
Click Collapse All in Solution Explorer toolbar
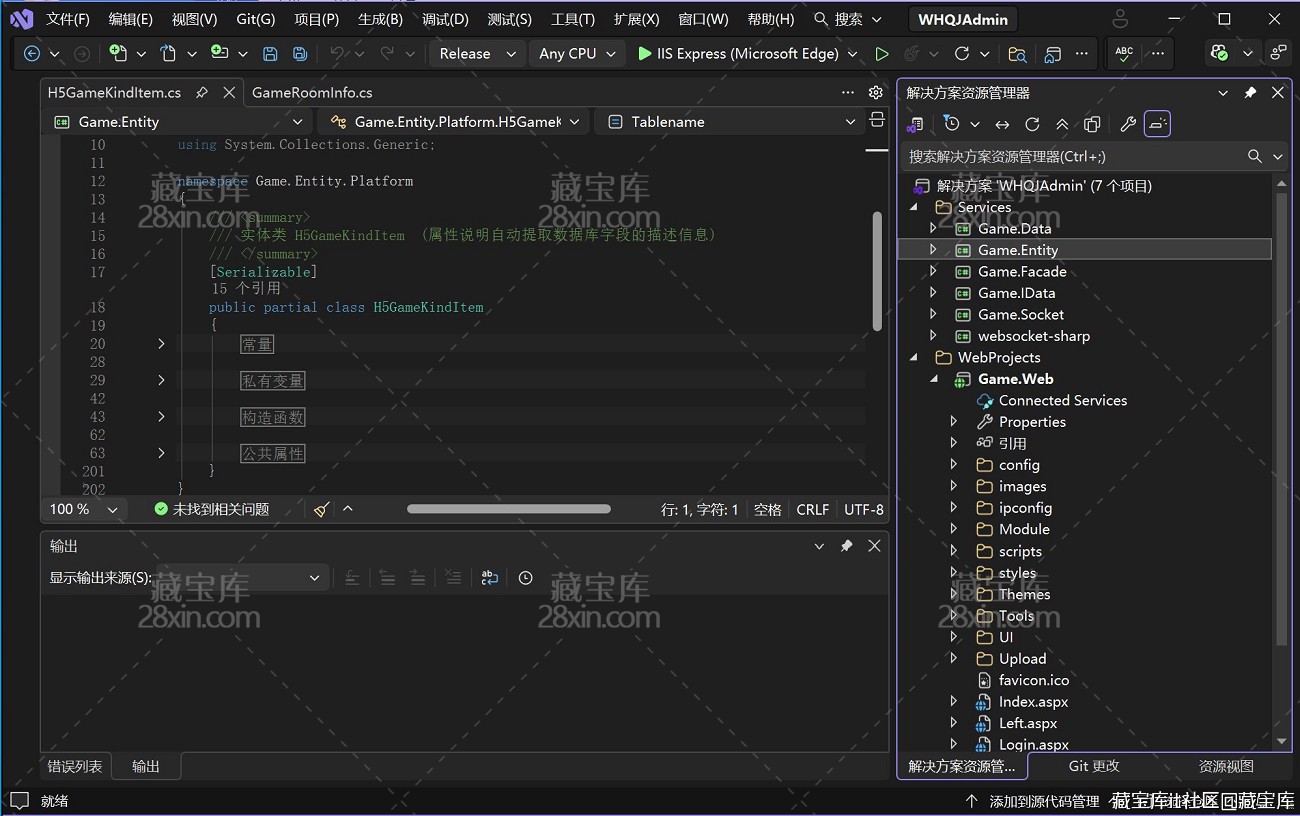click(x=1062, y=124)
